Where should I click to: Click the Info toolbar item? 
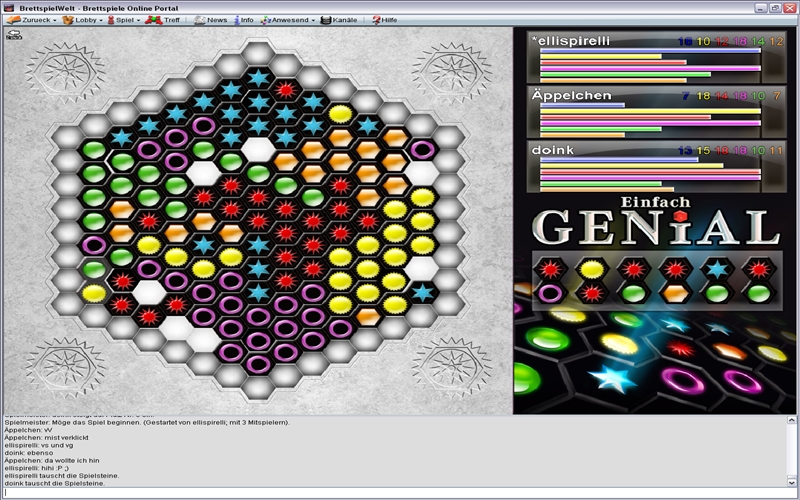pos(244,20)
